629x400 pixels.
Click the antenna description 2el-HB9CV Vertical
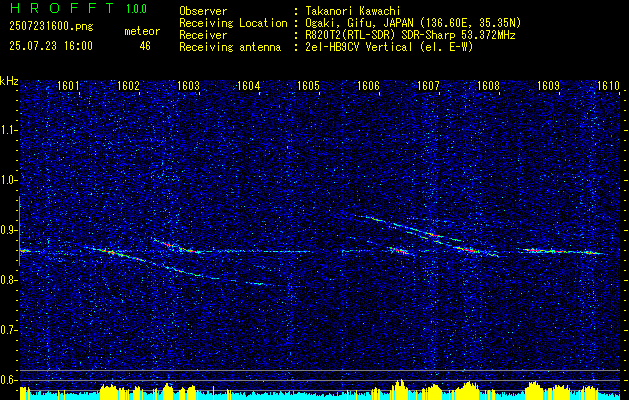click(x=389, y=47)
